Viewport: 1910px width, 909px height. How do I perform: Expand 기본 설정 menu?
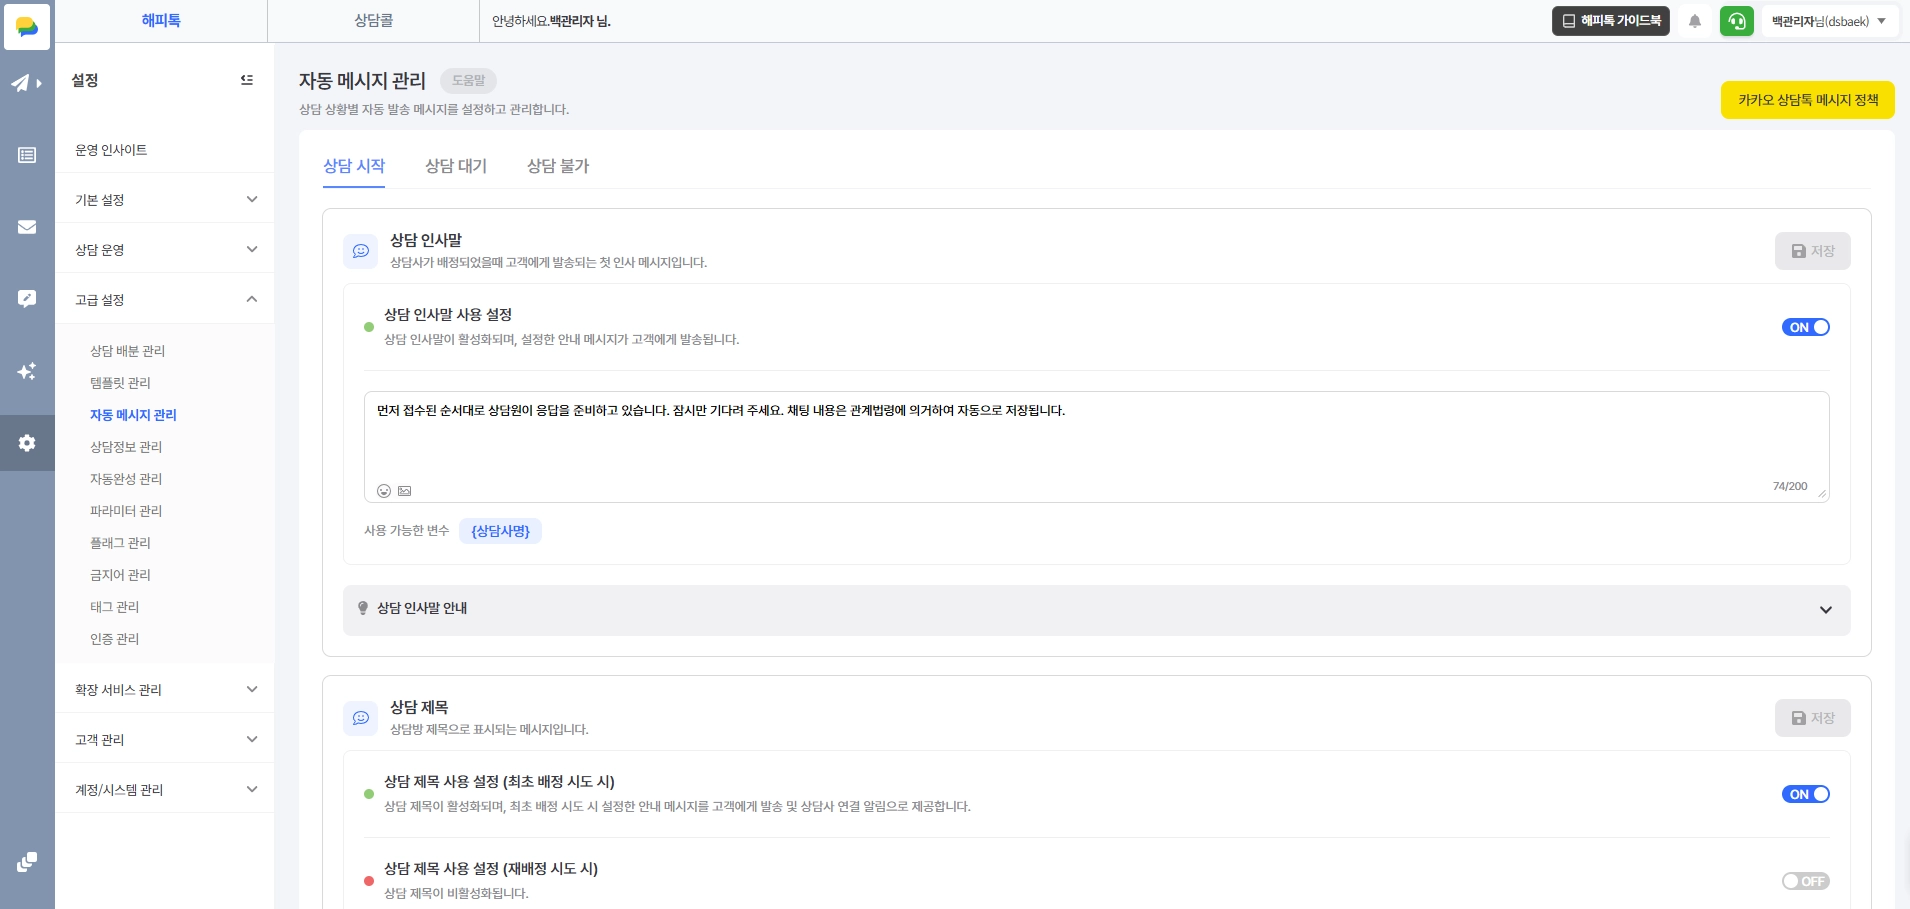[x=165, y=199]
